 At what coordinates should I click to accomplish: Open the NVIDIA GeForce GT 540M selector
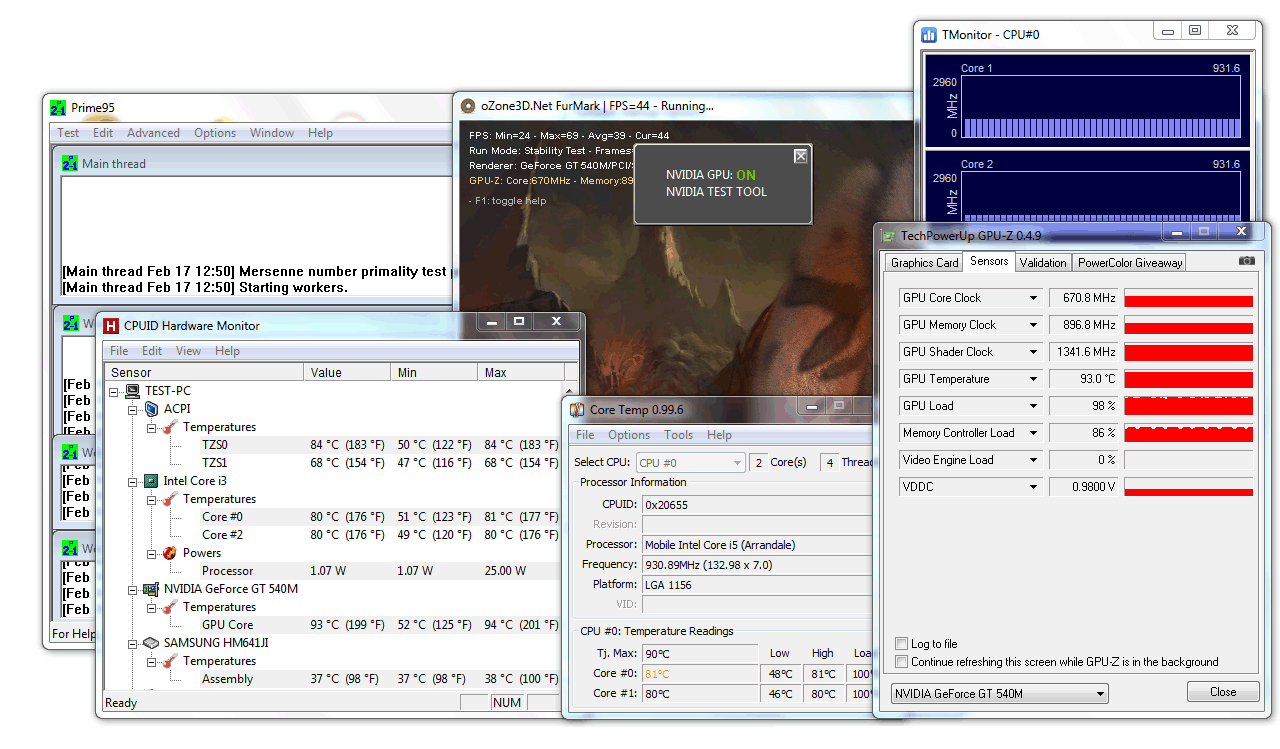click(x=999, y=694)
